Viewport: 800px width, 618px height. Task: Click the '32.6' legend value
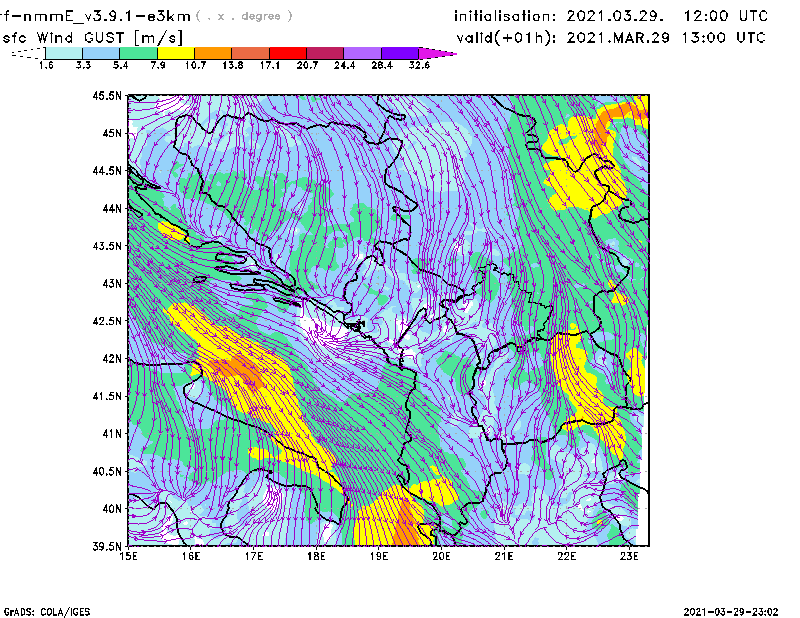tap(419, 65)
